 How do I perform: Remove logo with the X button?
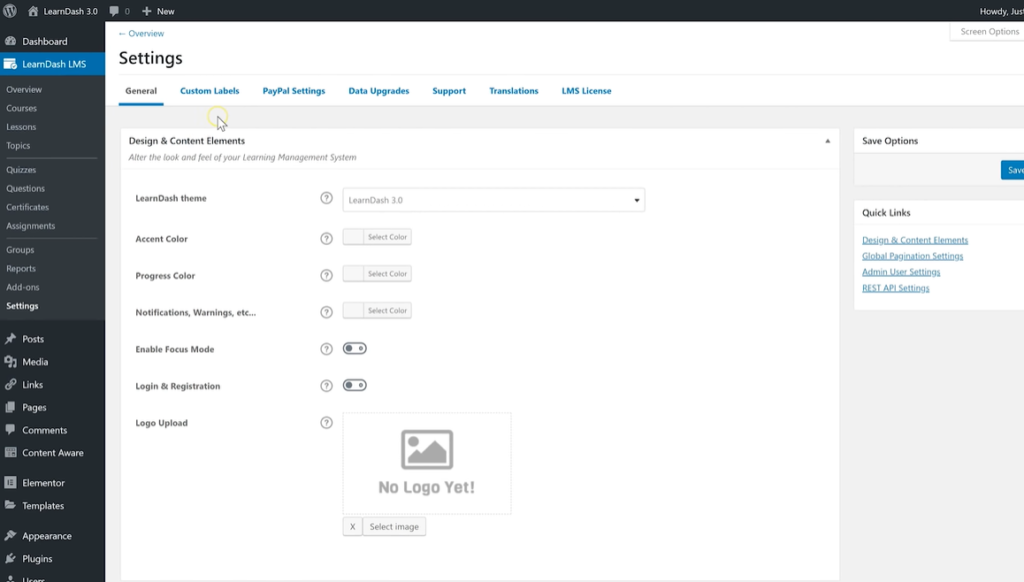[x=353, y=526]
